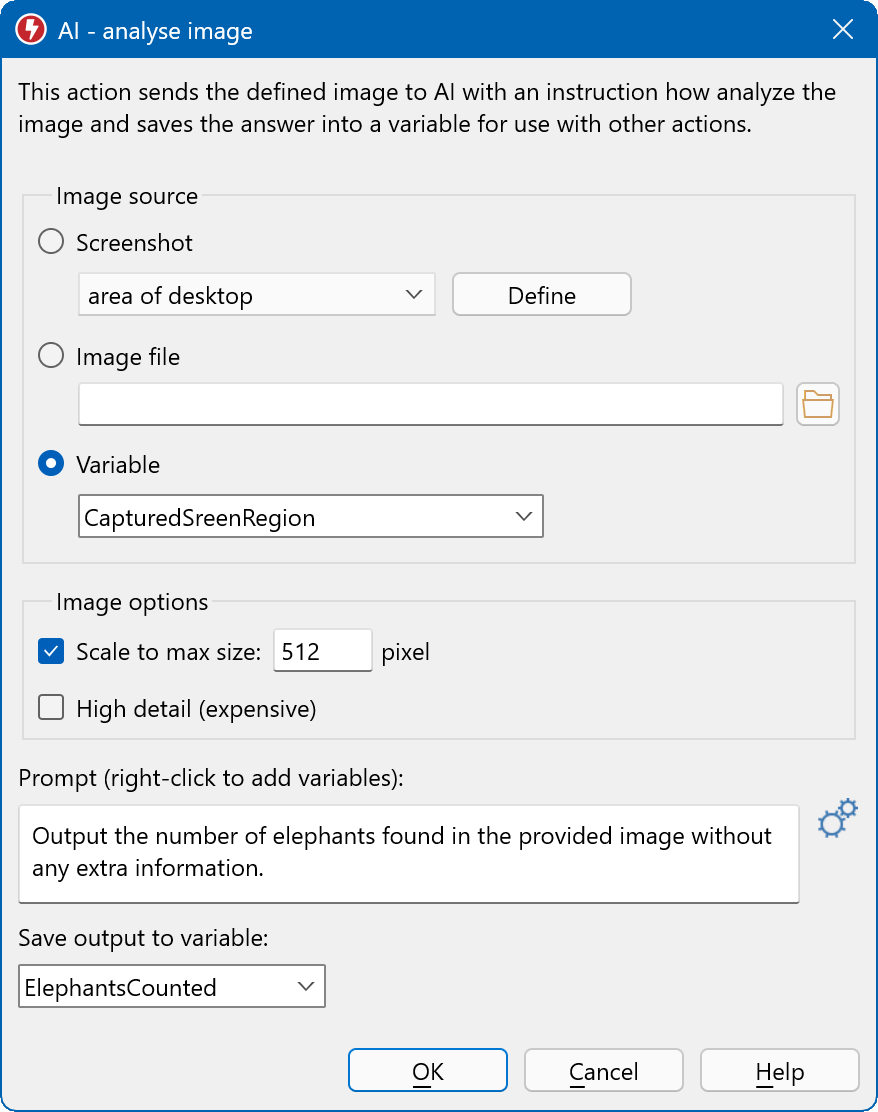Viewport: 878px width, 1112px height.
Task: Open the ElephantsCounted output variable dropdown
Action: (x=171, y=987)
